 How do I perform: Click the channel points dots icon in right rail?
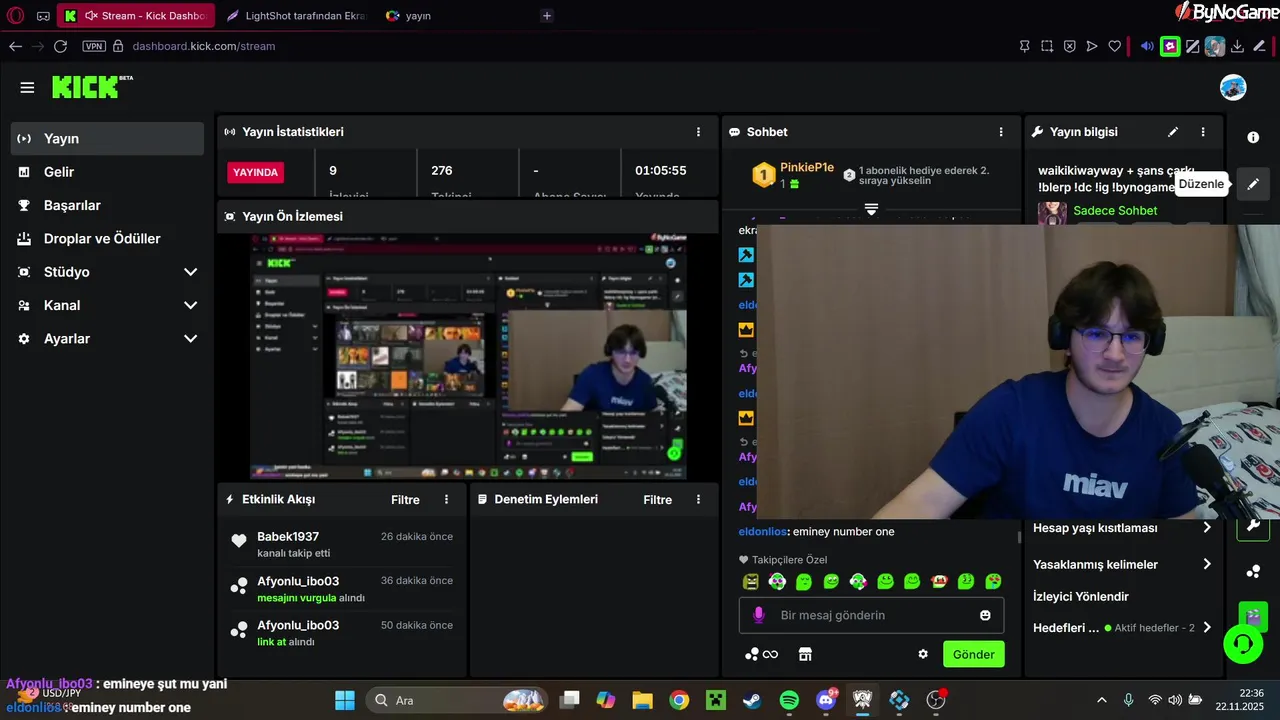pos(1253,571)
